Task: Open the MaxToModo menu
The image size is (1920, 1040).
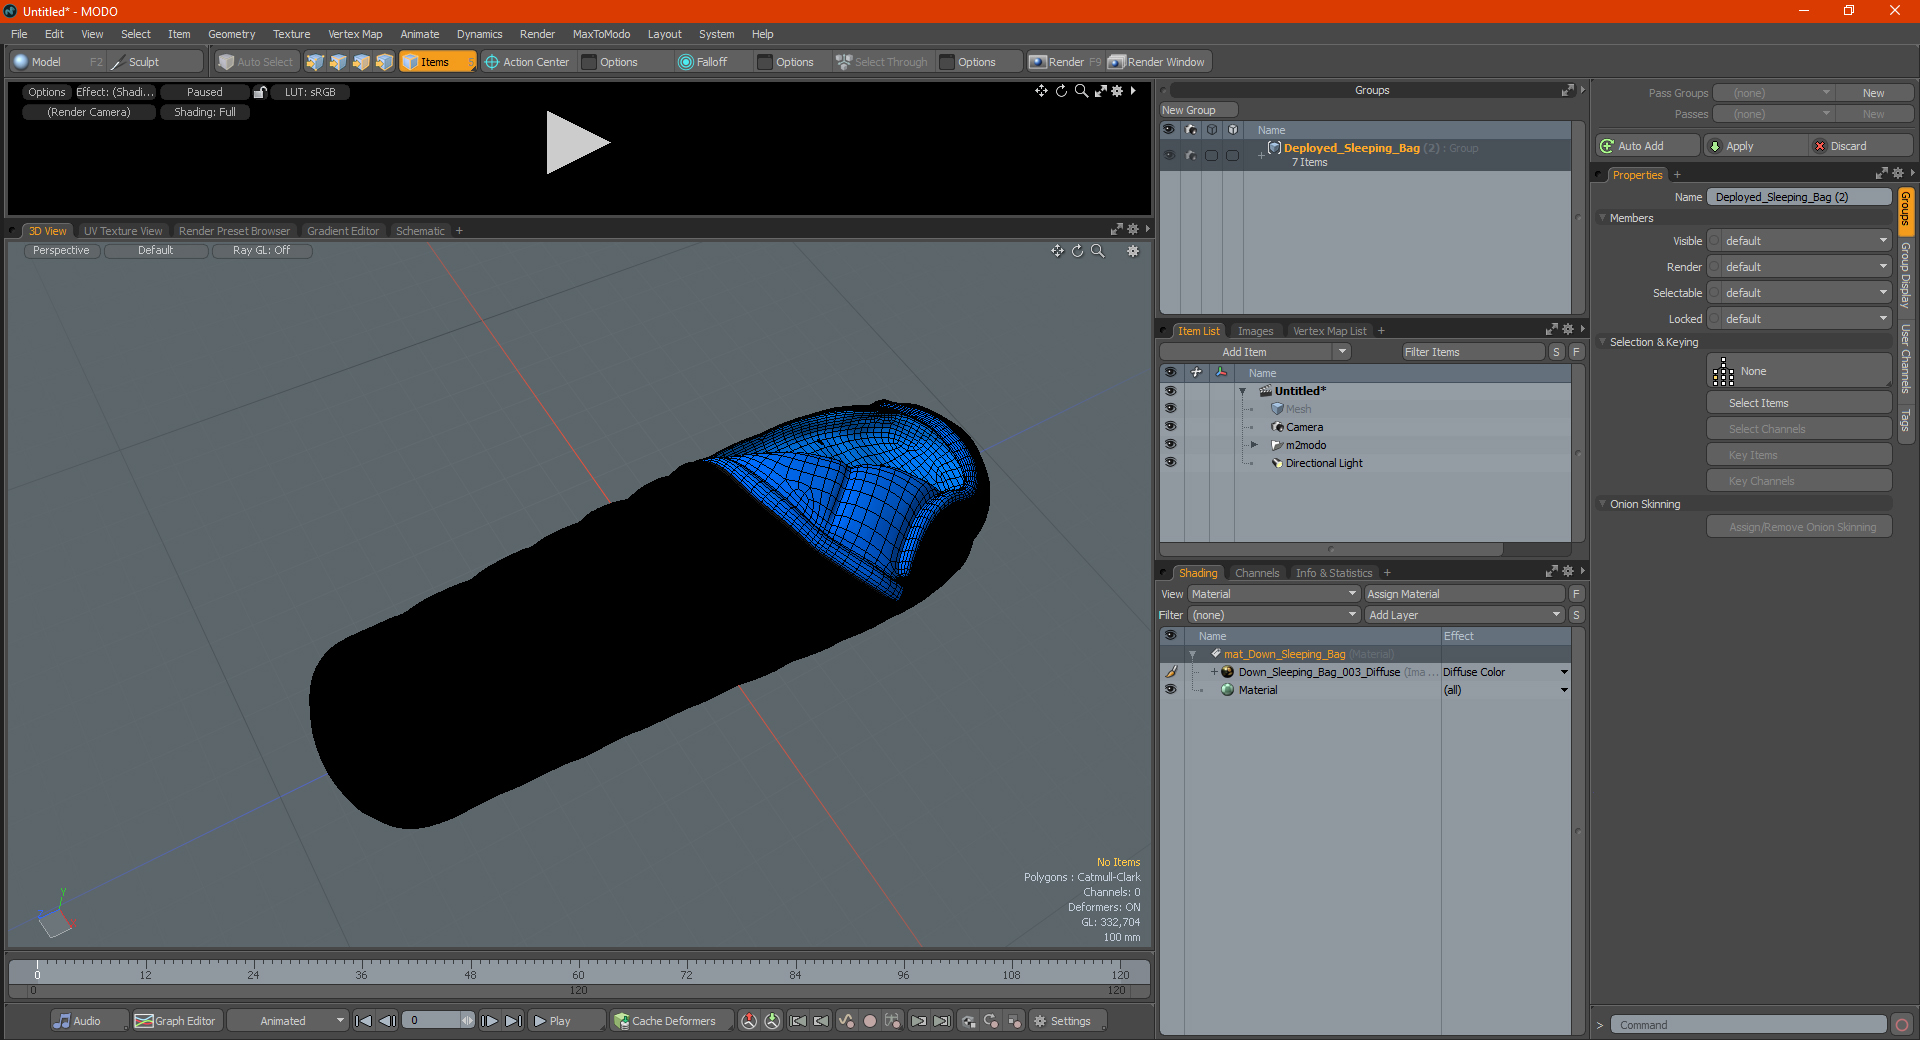Action: click(x=601, y=34)
